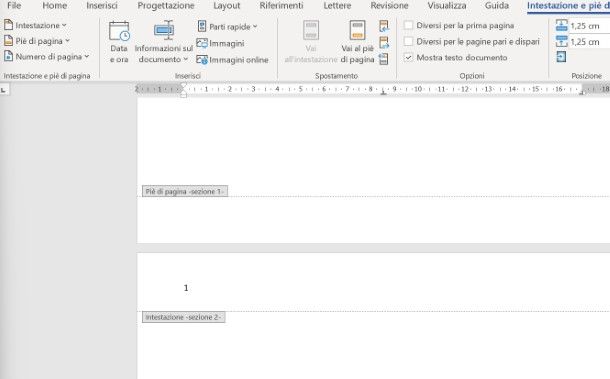This screenshot has height=379, width=610.
Task: Click the Data e ora calendar icon
Action: pos(119,31)
